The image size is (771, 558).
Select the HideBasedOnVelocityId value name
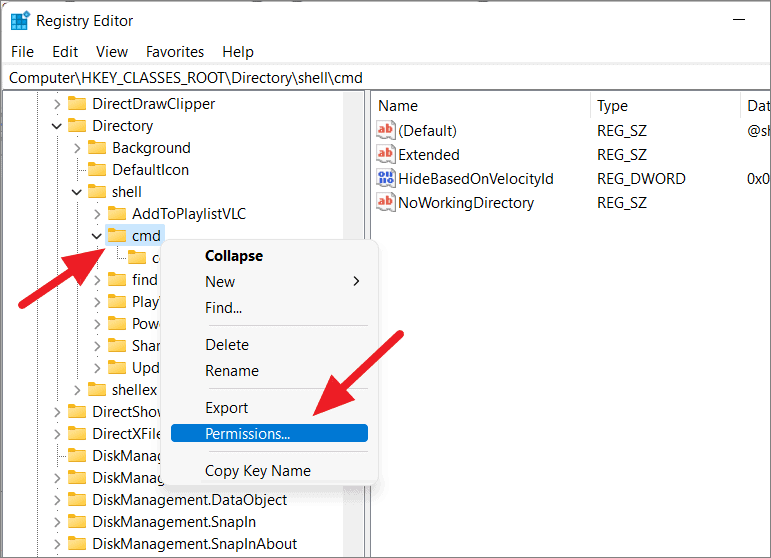coord(476,178)
